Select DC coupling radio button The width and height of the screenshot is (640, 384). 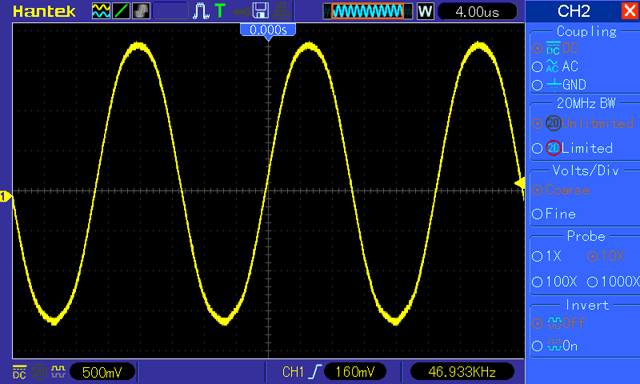pos(537,49)
